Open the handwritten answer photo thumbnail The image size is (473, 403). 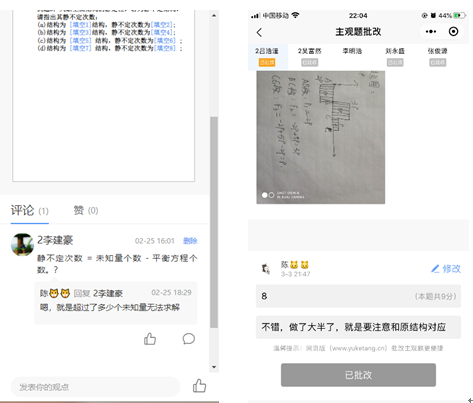[x=321, y=137]
